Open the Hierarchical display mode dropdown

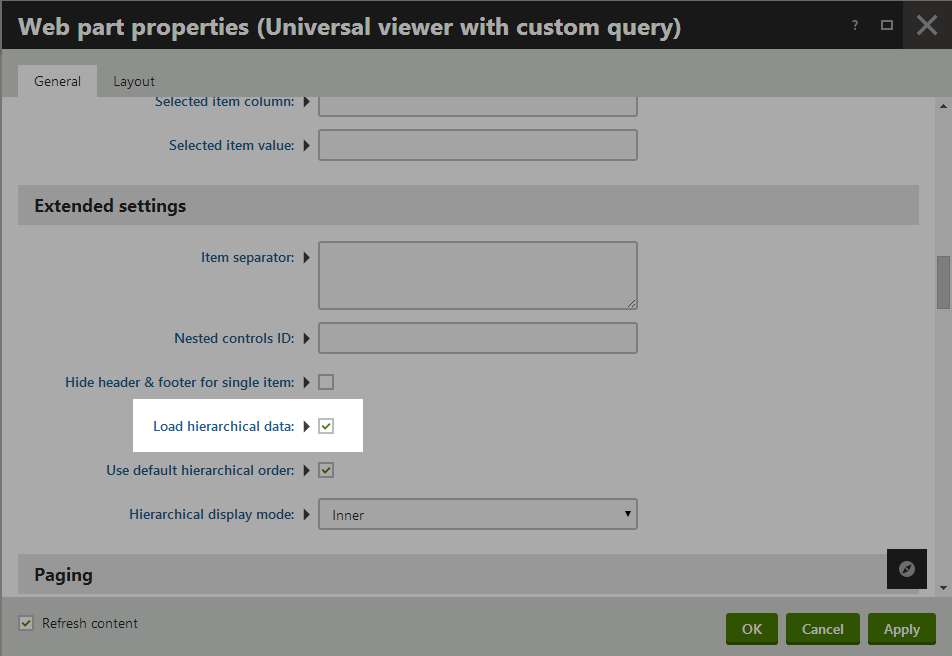[478, 514]
